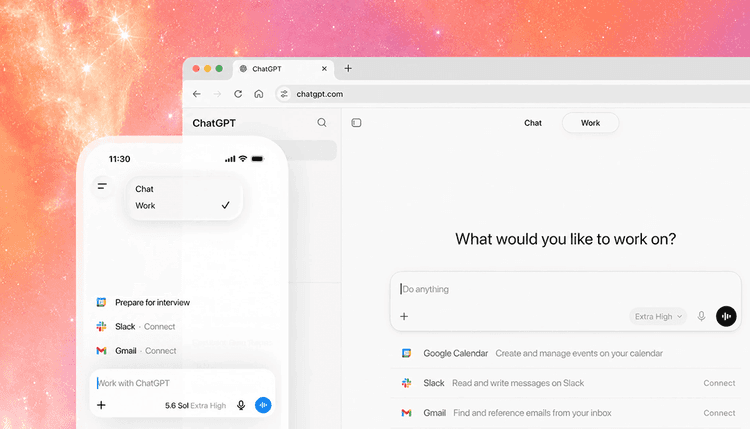Connect Slack on the phone screen

point(160,327)
